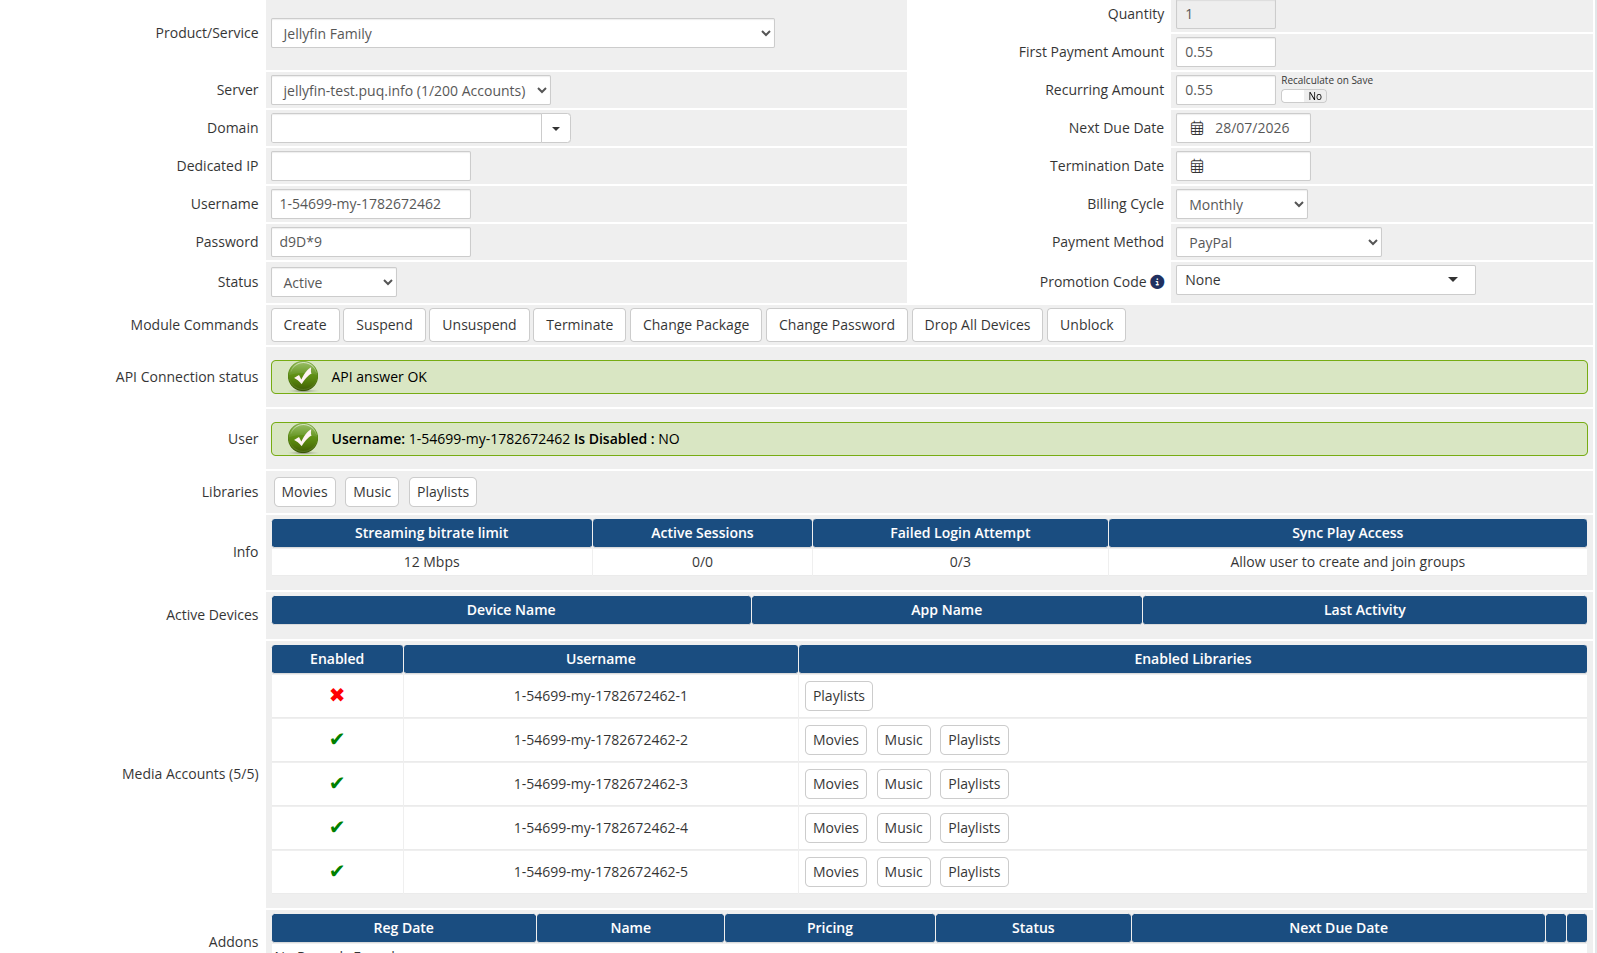Click the Active Sessions header
Viewport: 1597px width, 953px height.
pyautogui.click(x=702, y=533)
